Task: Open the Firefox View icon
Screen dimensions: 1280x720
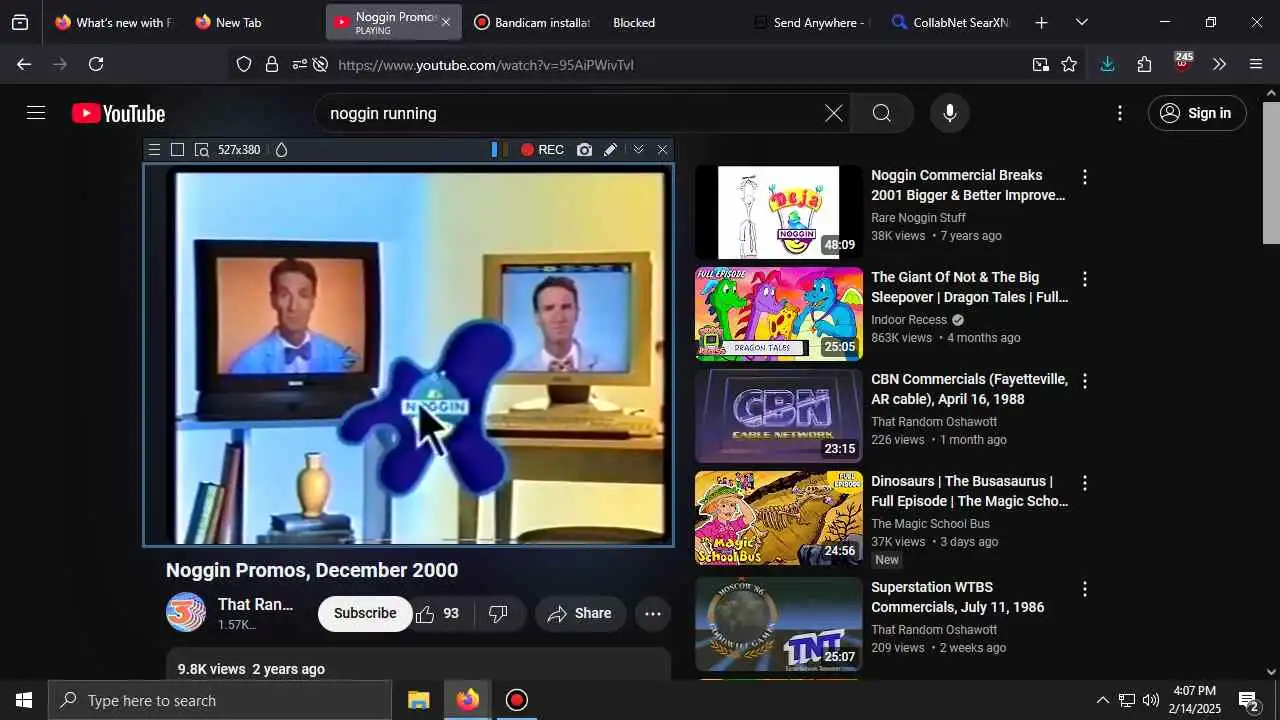Action: click(x=20, y=22)
